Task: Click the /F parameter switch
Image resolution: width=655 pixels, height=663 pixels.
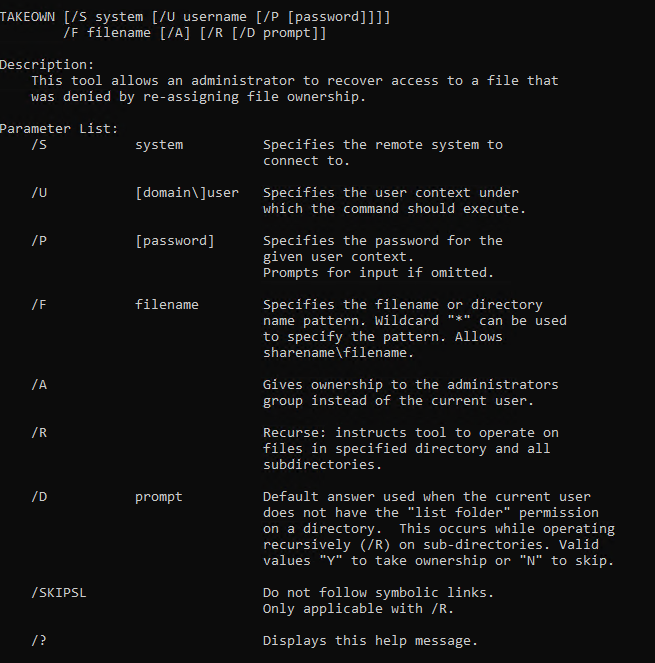Action: click(39, 305)
